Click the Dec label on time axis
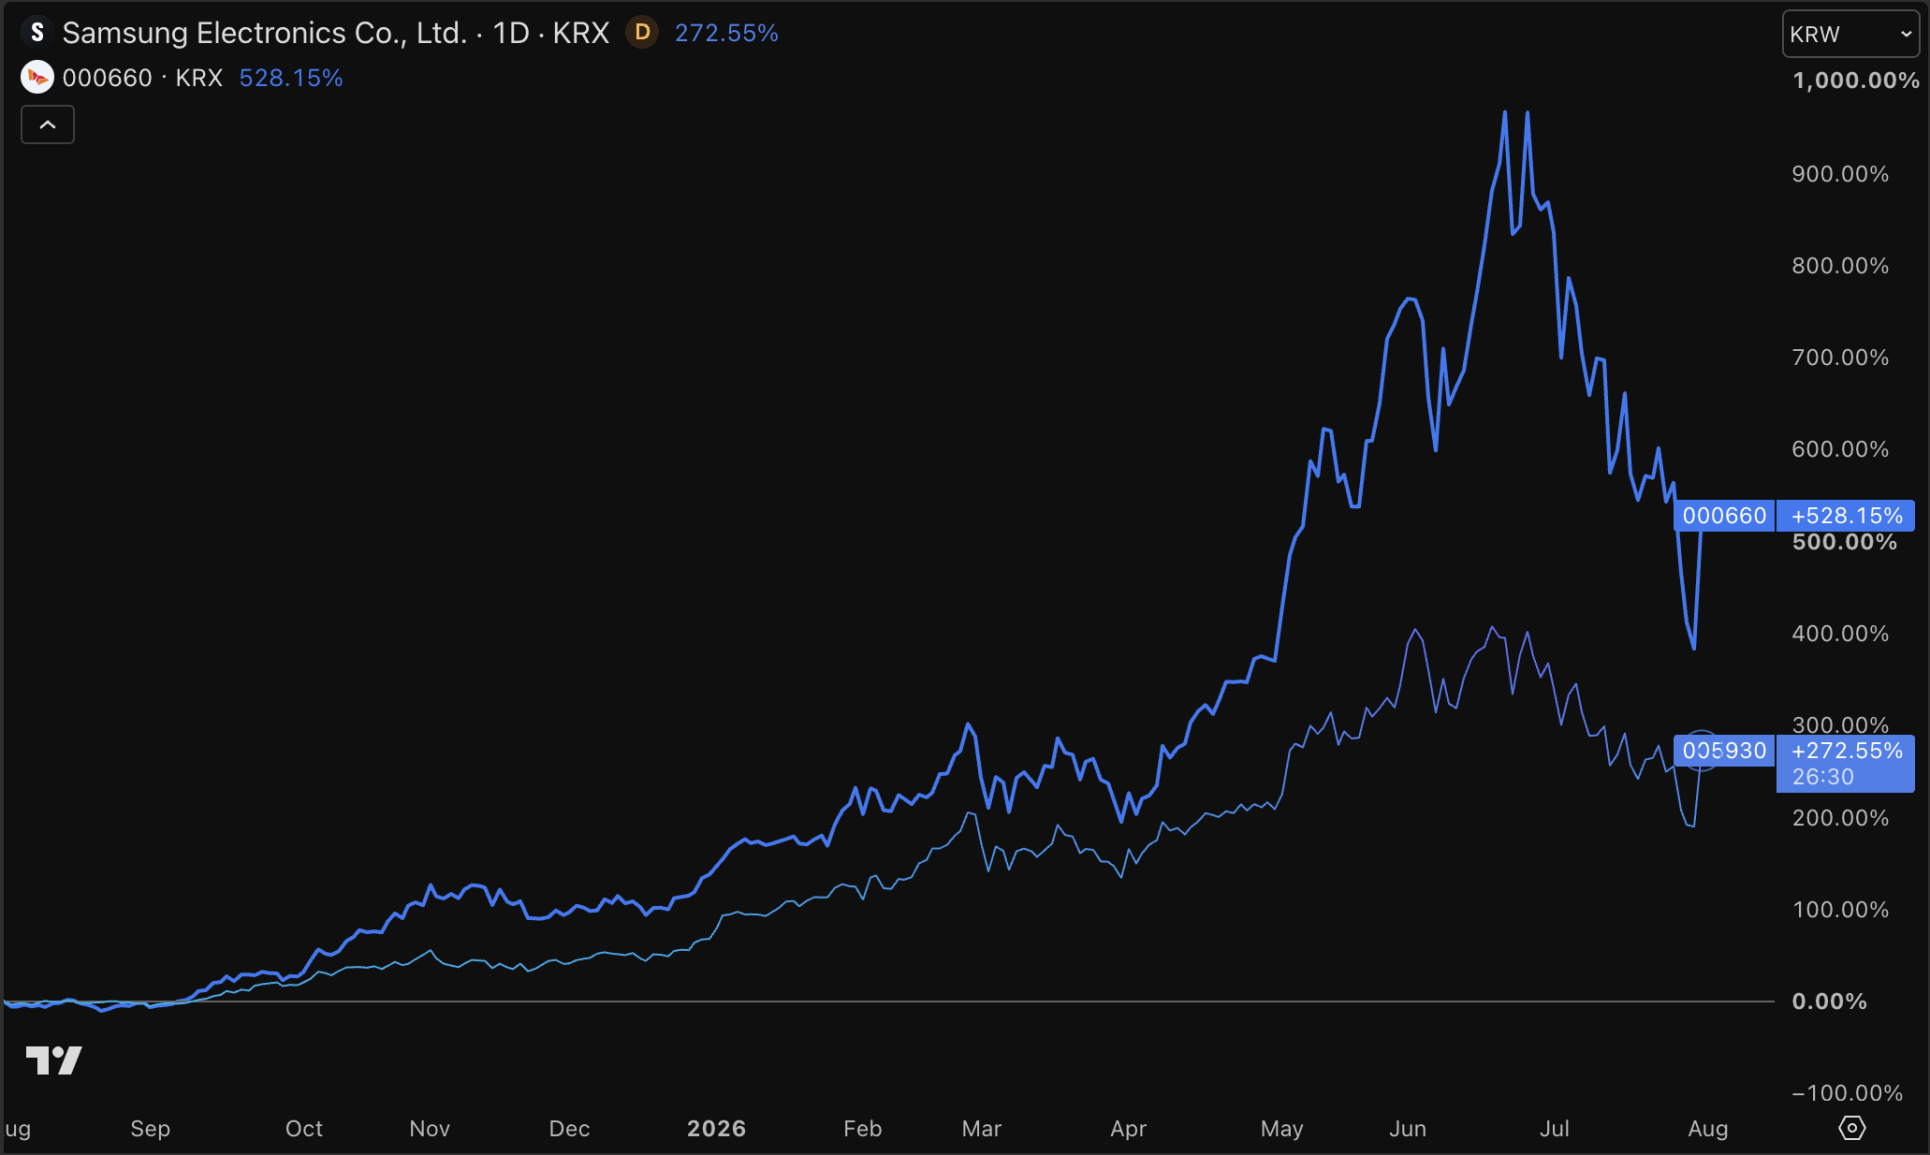The image size is (1930, 1155). tap(569, 1129)
